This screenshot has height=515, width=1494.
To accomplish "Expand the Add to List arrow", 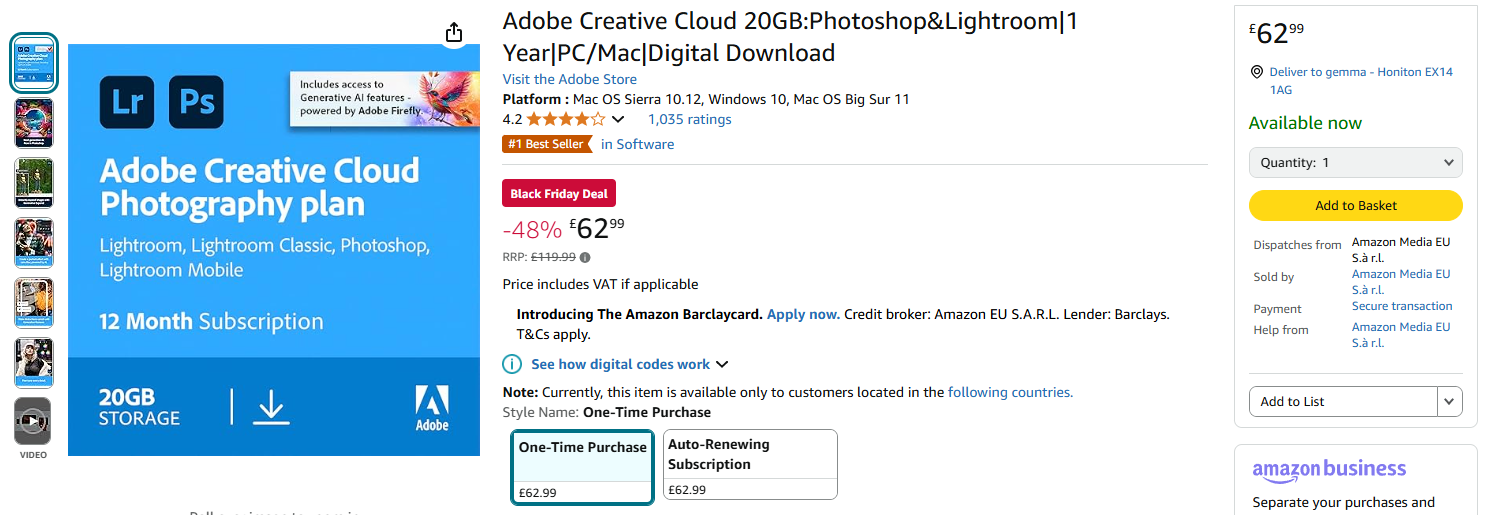I will click(1449, 401).
